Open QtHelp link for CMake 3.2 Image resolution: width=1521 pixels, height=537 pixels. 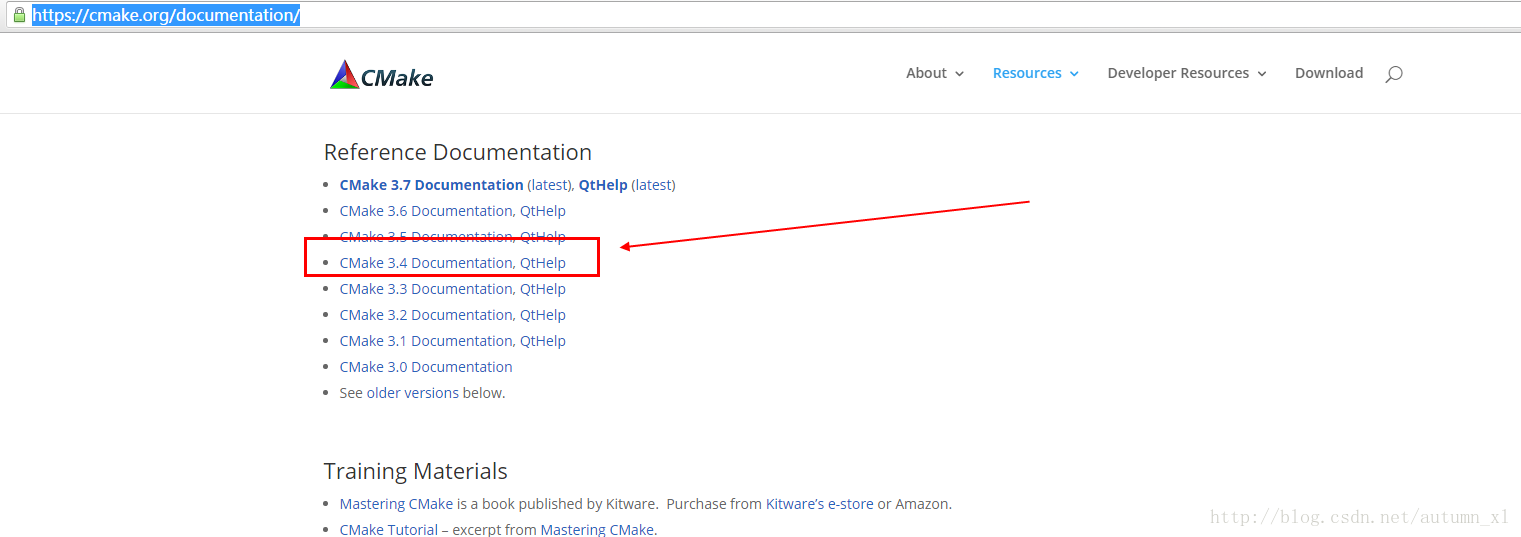click(543, 315)
